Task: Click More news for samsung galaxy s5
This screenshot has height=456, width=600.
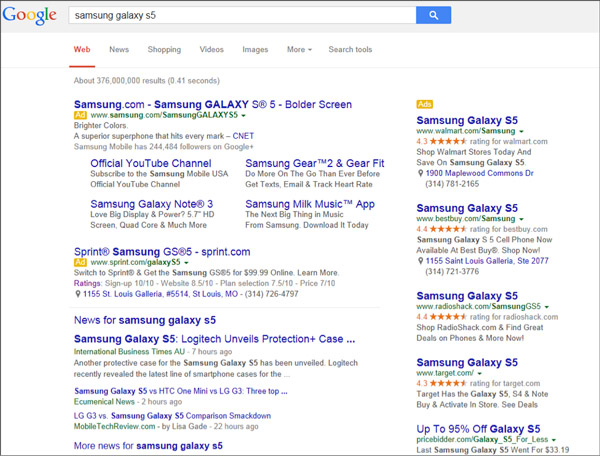Action: [x=148, y=446]
